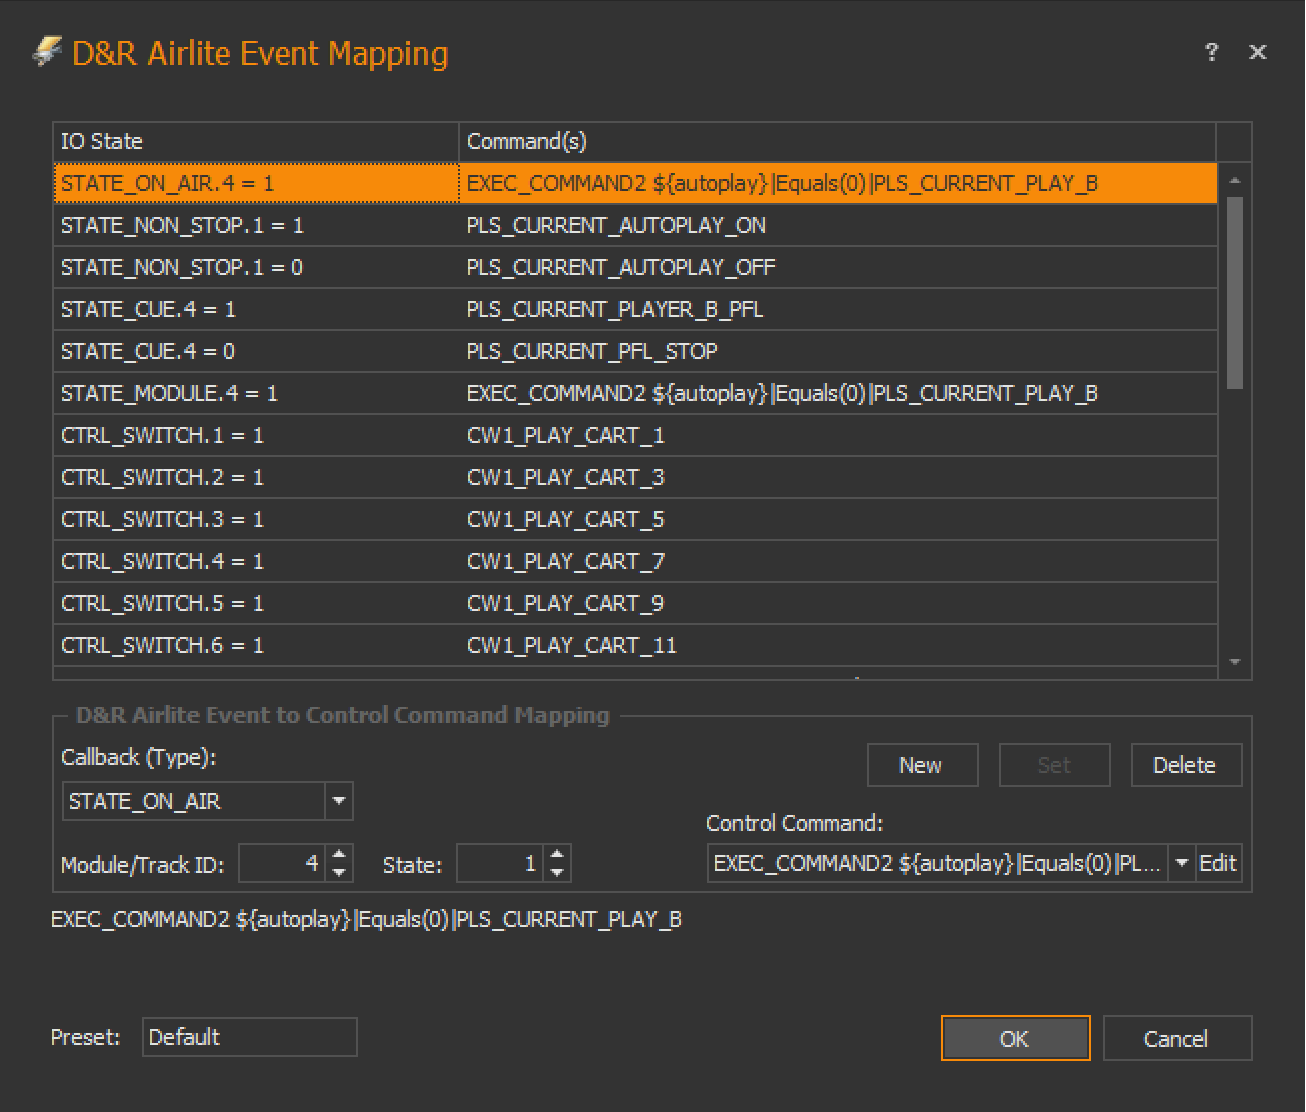Decrease the State spinner value

557,873
